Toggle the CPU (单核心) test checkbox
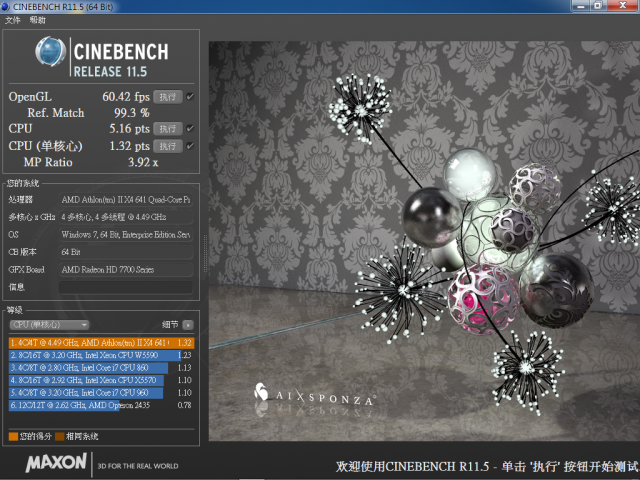Viewport: 640px width, 480px height. point(190,146)
